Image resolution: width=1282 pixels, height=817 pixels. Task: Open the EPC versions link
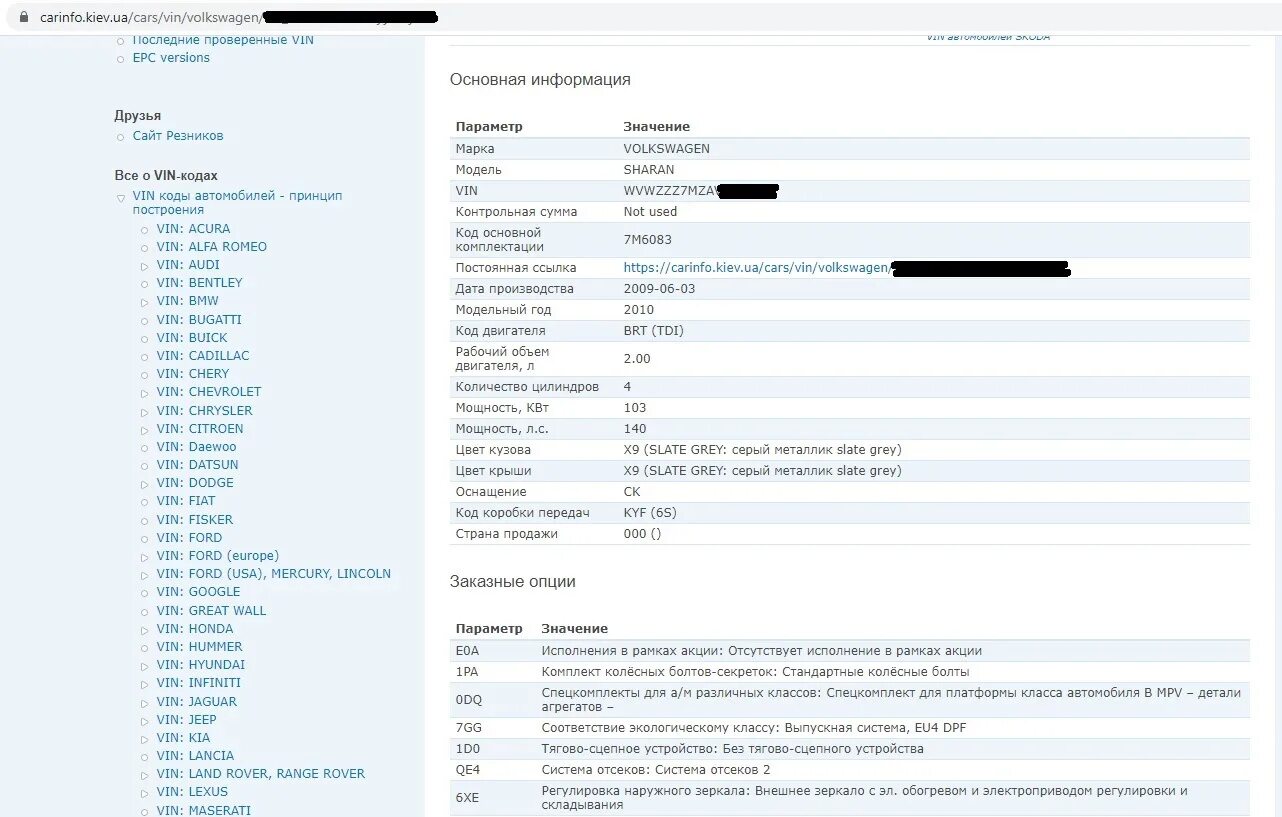click(x=171, y=58)
